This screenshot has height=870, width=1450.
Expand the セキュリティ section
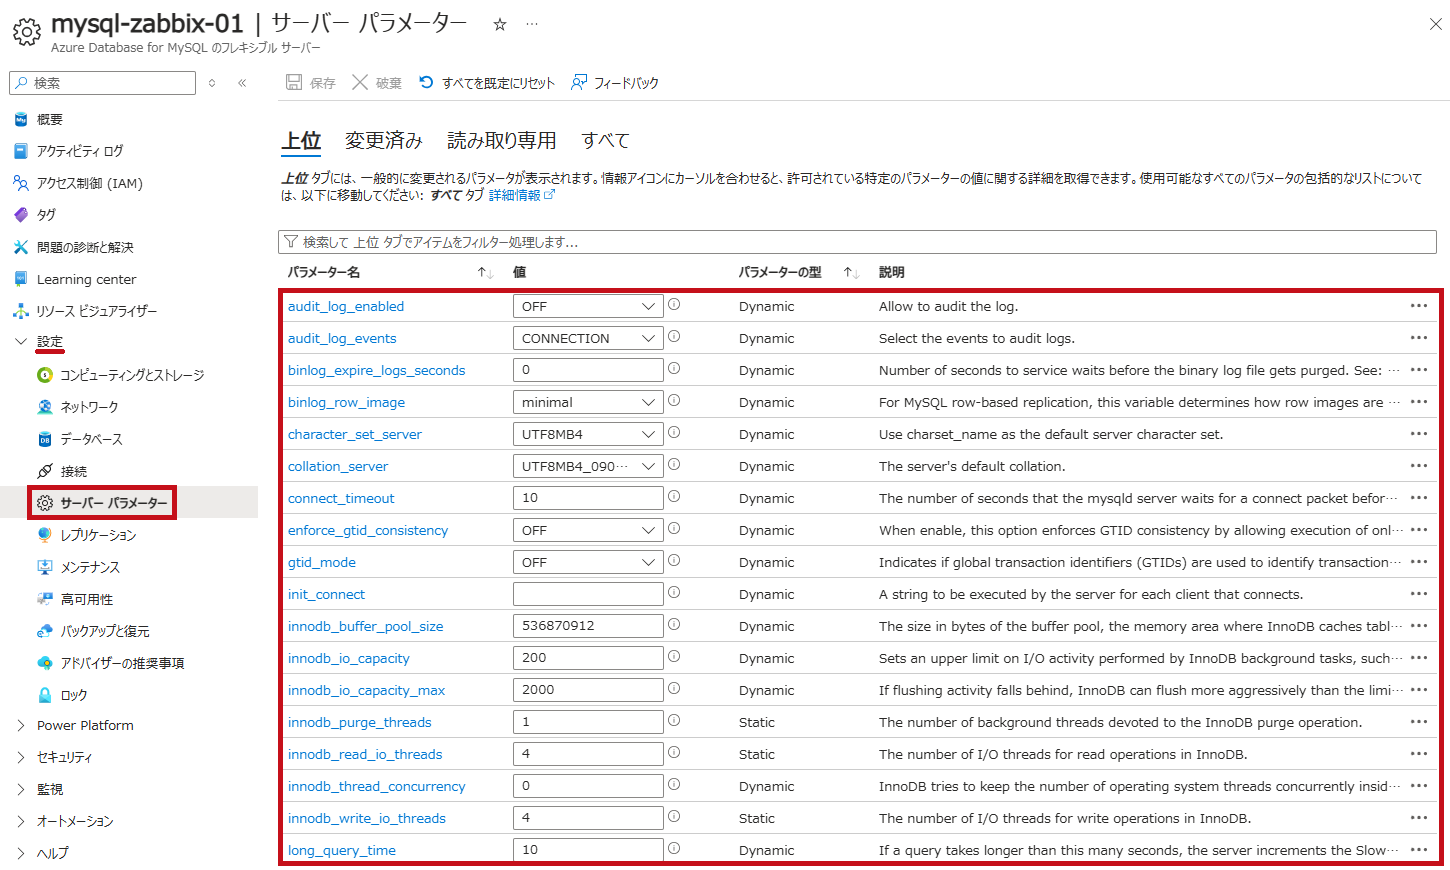click(x=21, y=757)
